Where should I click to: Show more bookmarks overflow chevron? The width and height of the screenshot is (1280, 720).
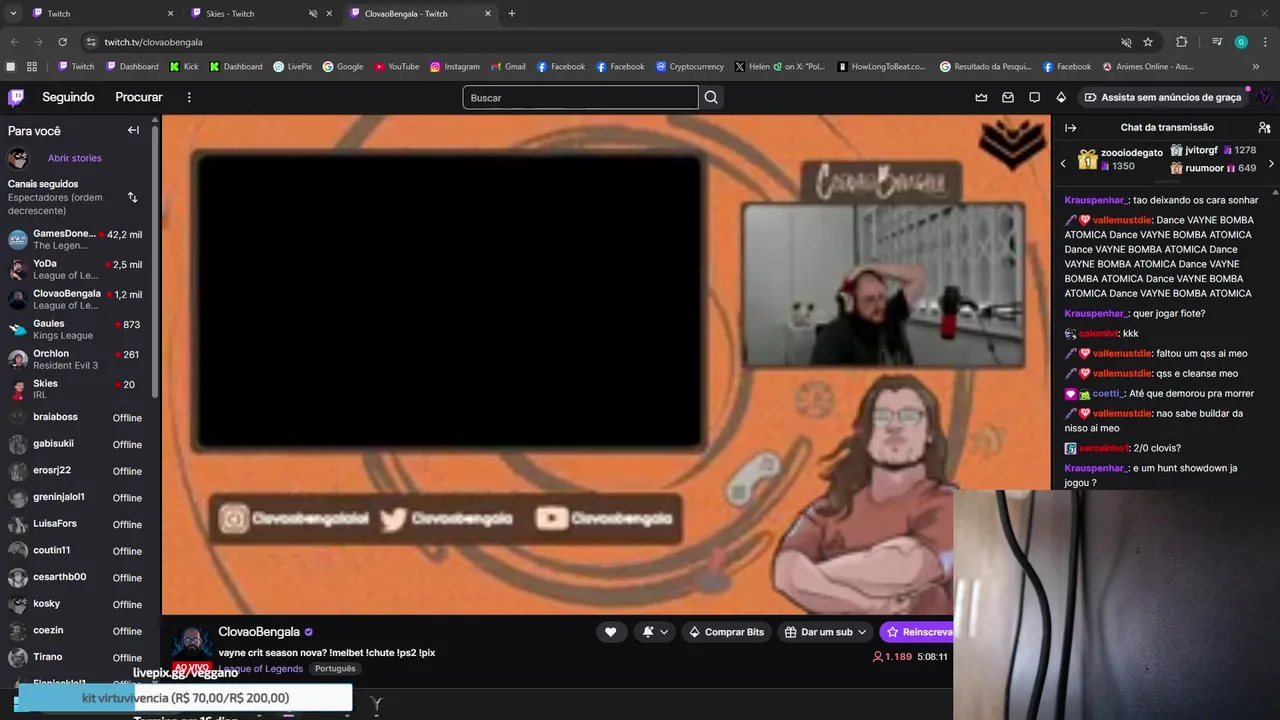pos(1255,67)
